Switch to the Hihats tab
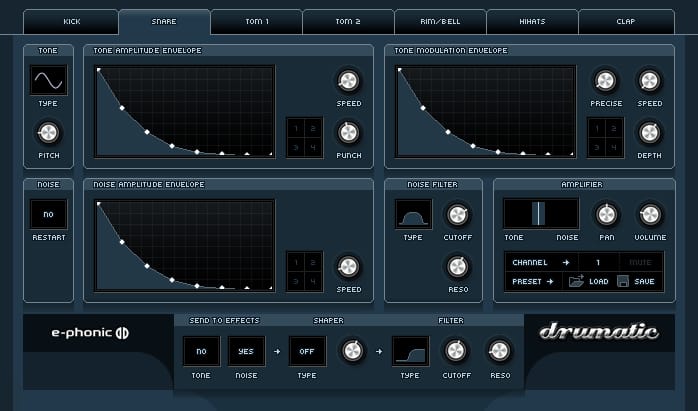This screenshot has height=411, width=698. point(532,21)
